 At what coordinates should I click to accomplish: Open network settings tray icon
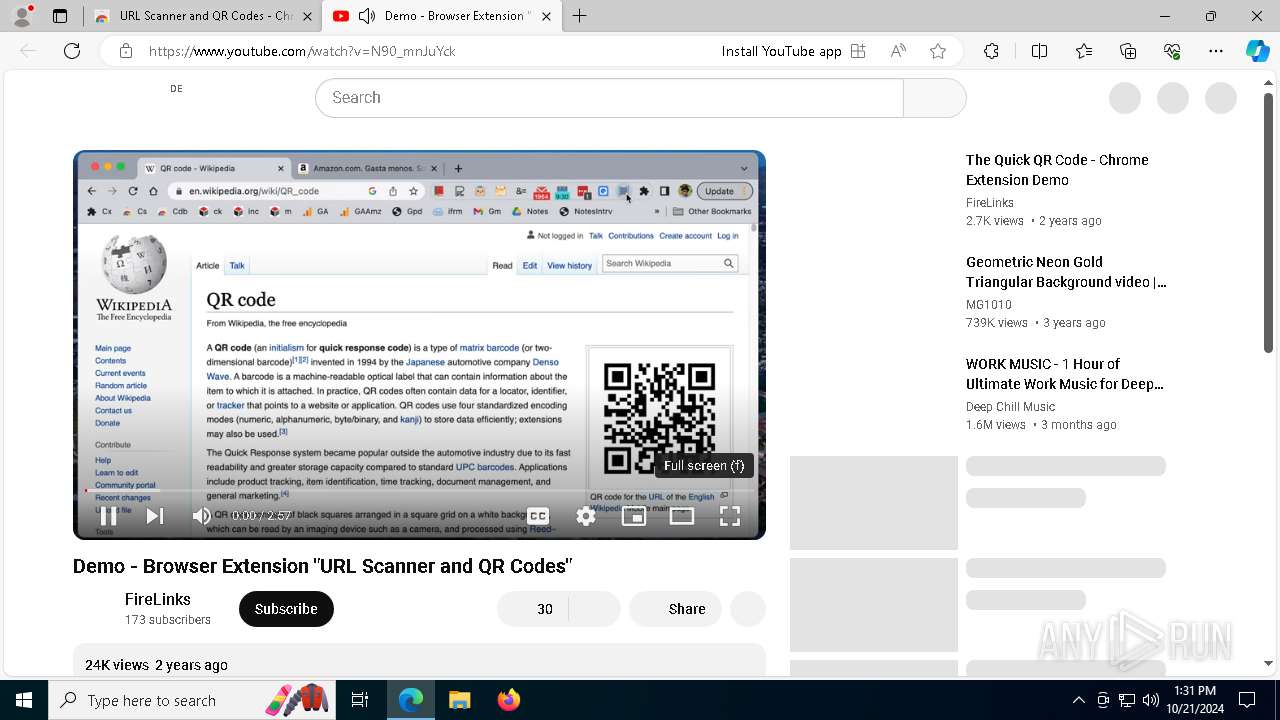(1127, 700)
